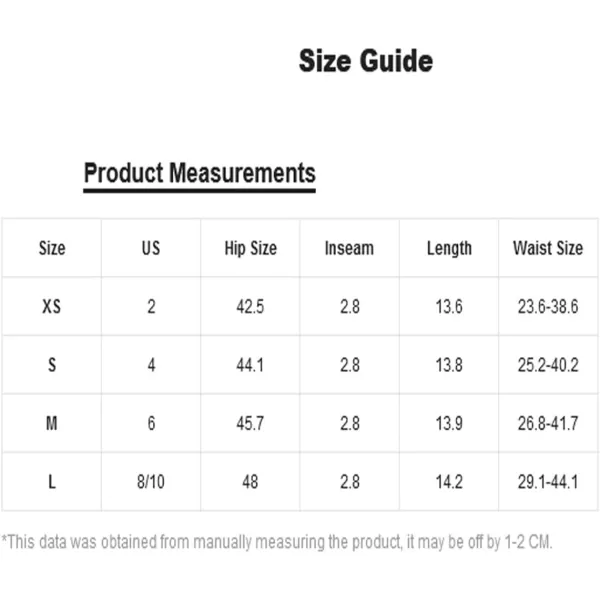This screenshot has width=600, height=600.
Task: Click the 42.5 hip size value
Action: click(250, 307)
